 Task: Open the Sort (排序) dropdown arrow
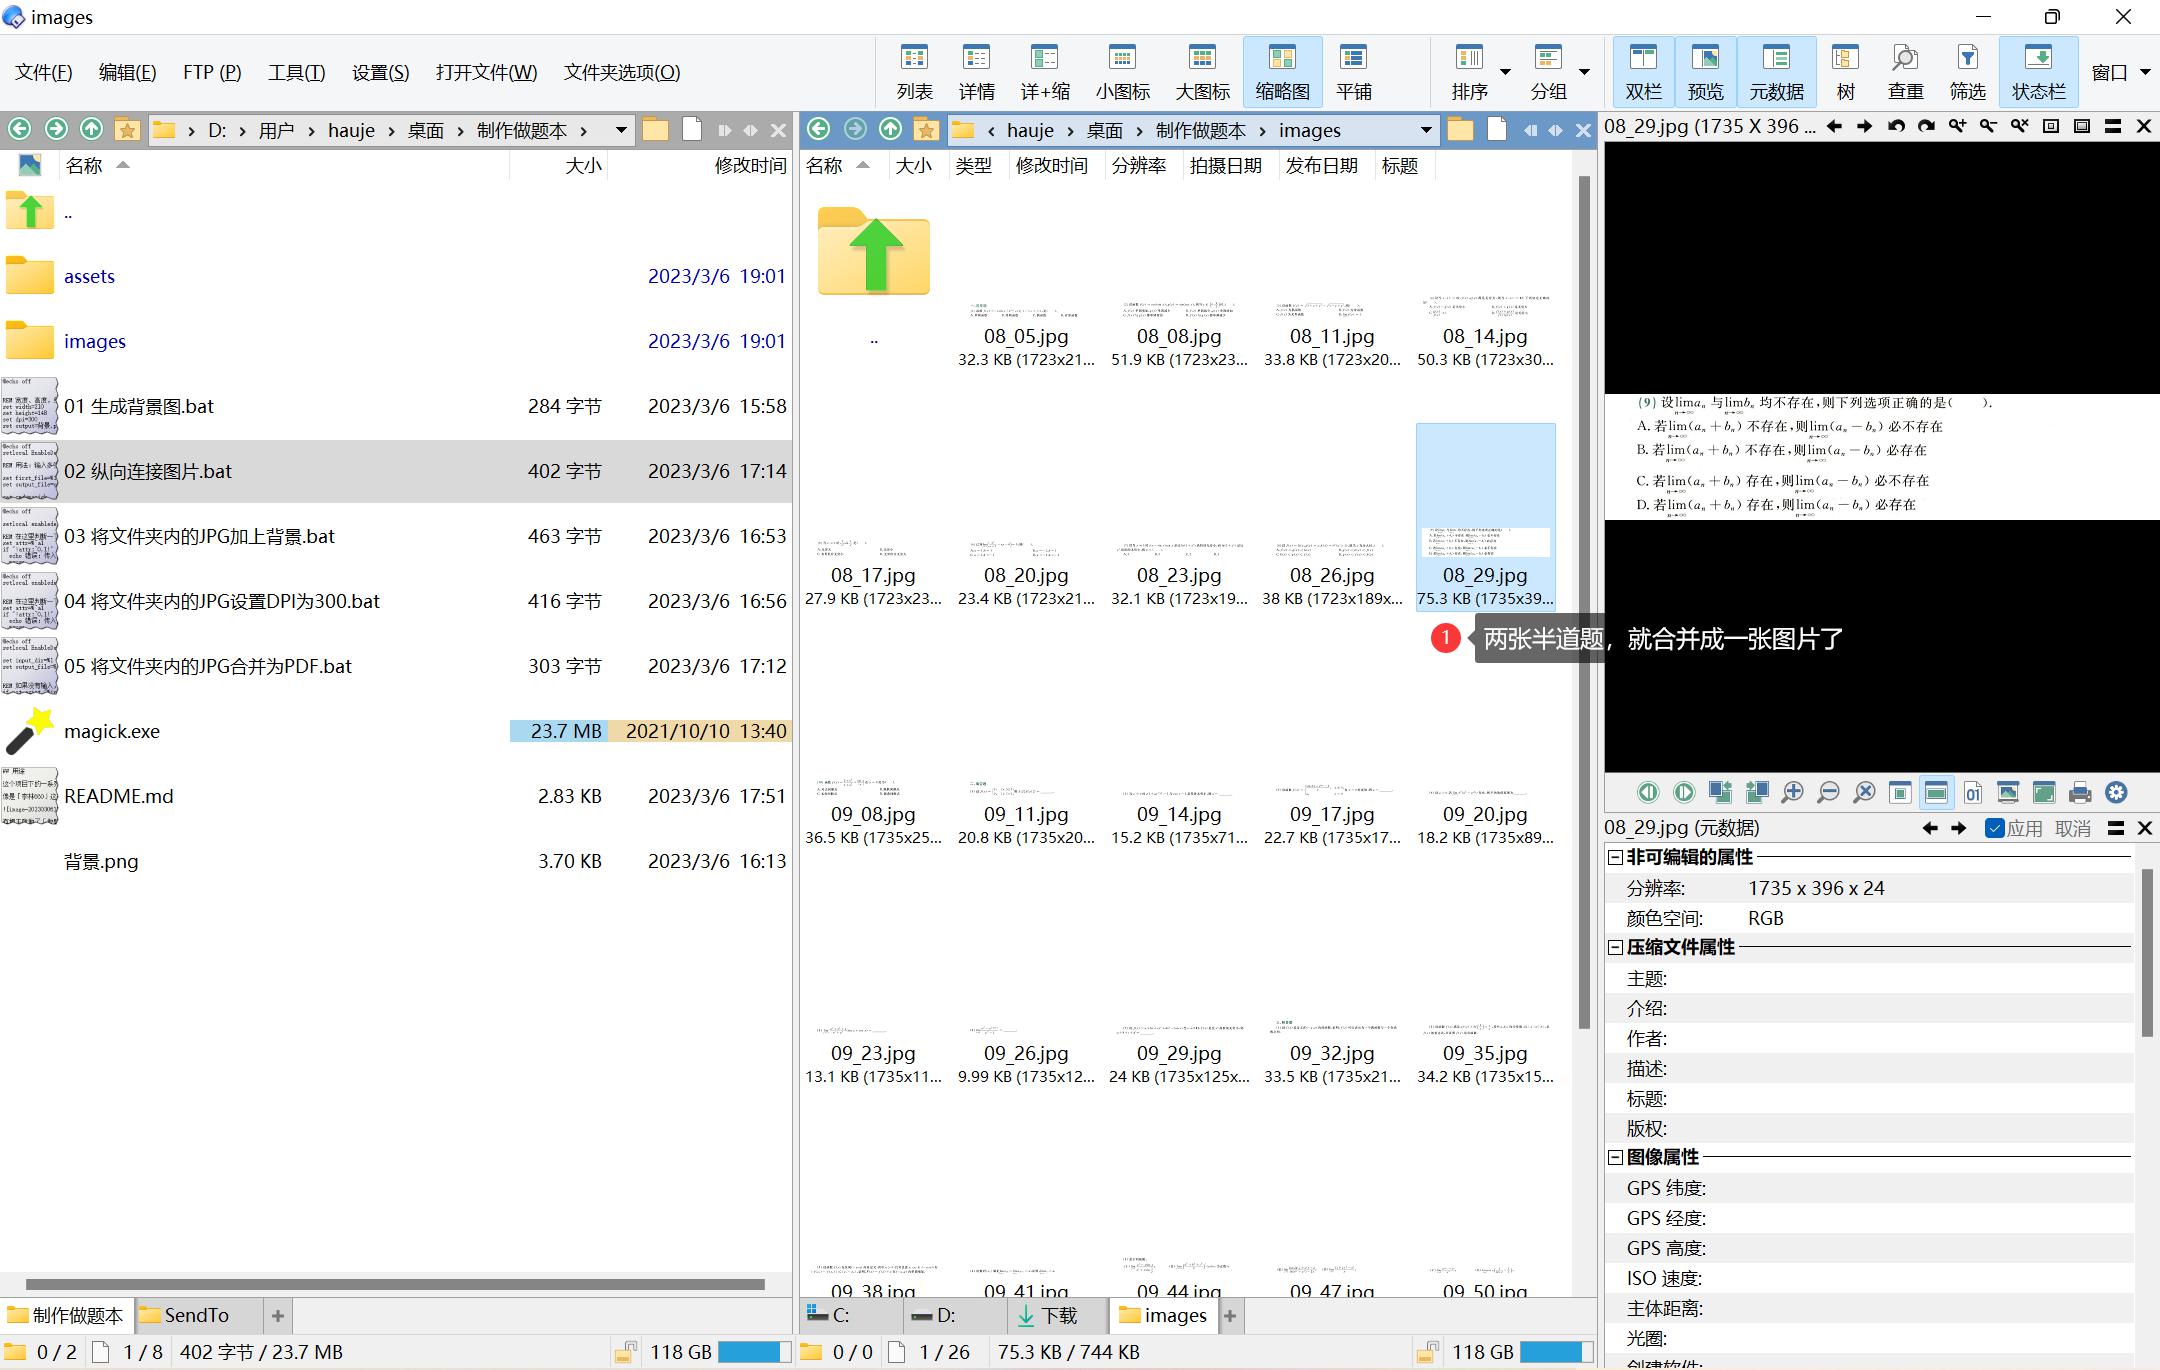pos(1505,72)
